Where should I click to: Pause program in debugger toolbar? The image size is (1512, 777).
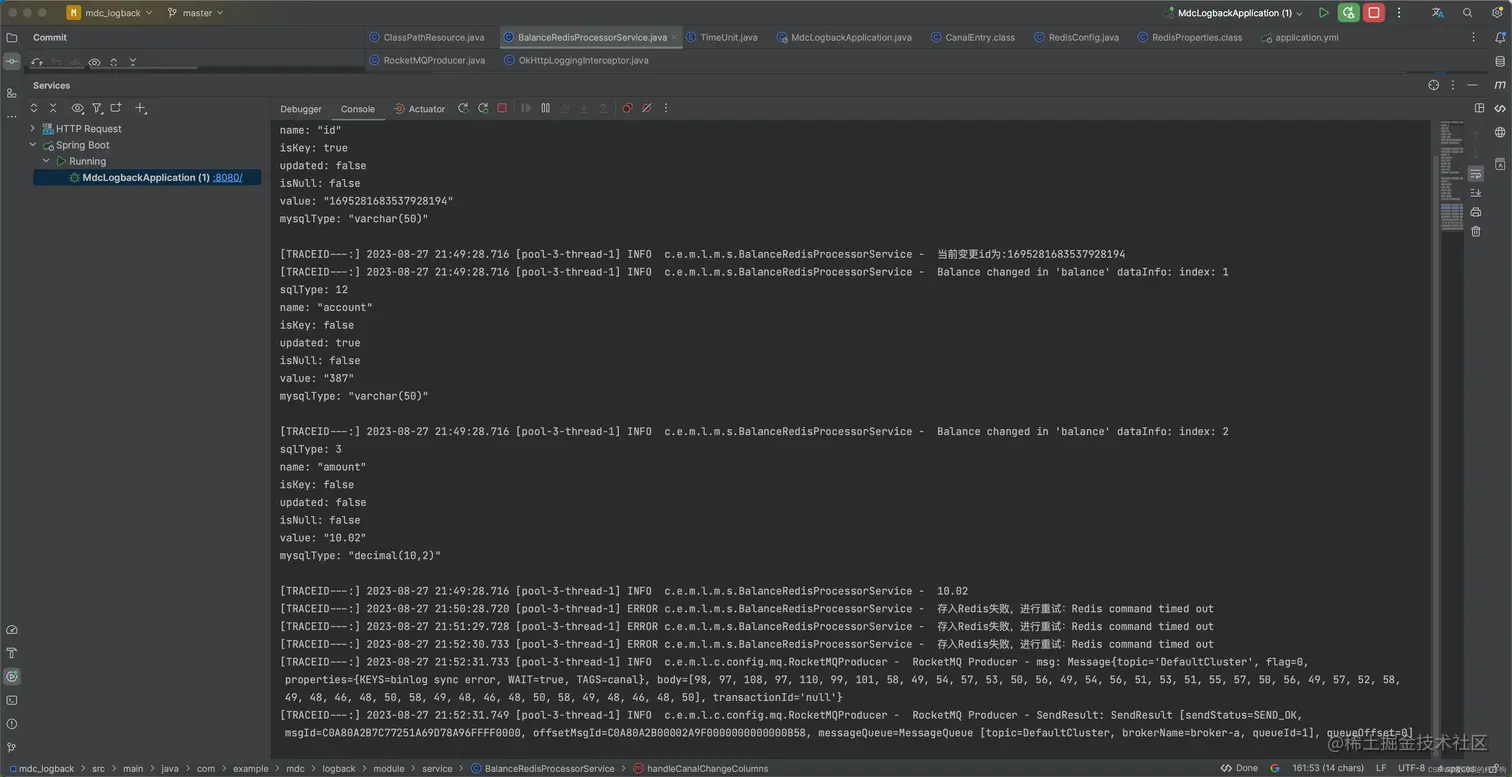point(545,108)
